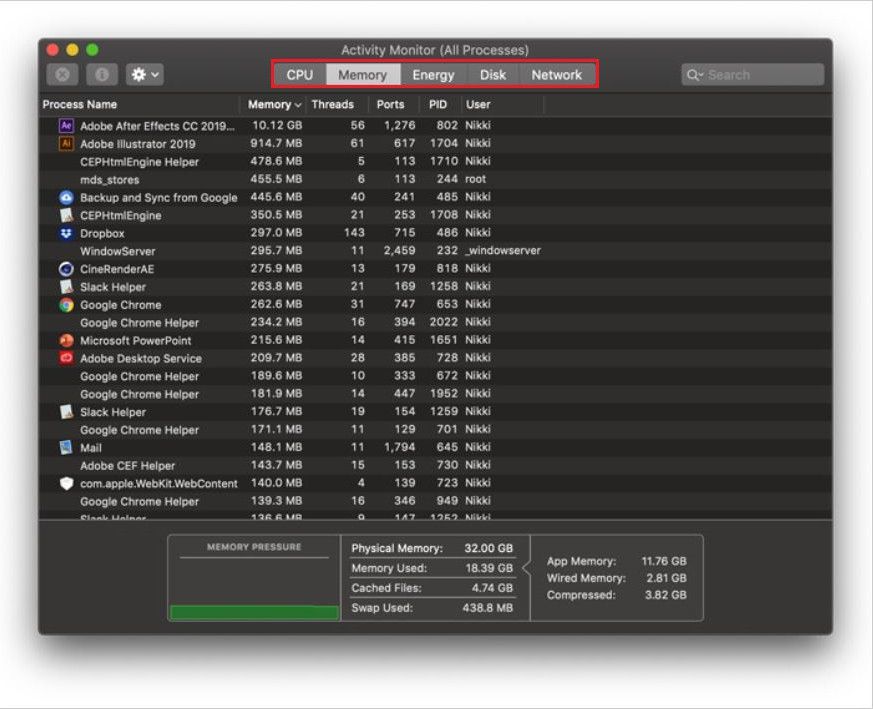Click the PID 1651 cell
Viewport: 873px width, 709px height.
click(x=444, y=340)
